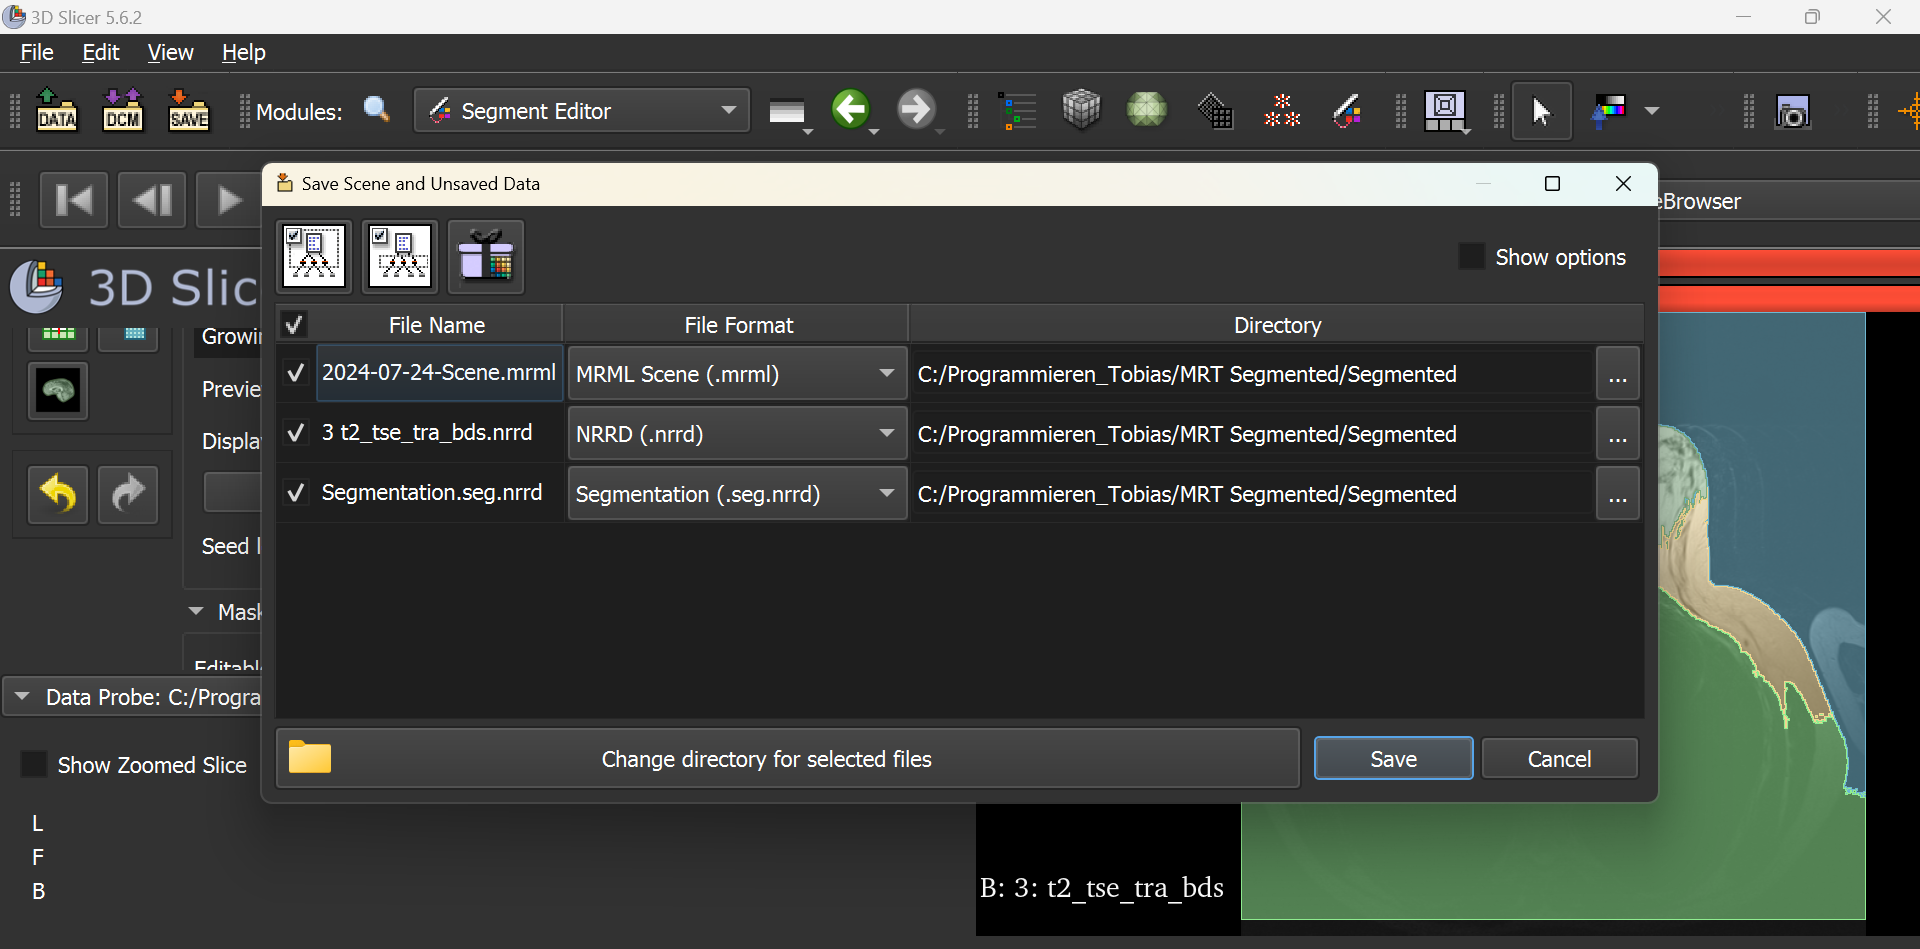1920x949 pixels.
Task: Click the Save button in dialog
Action: [1392, 759]
